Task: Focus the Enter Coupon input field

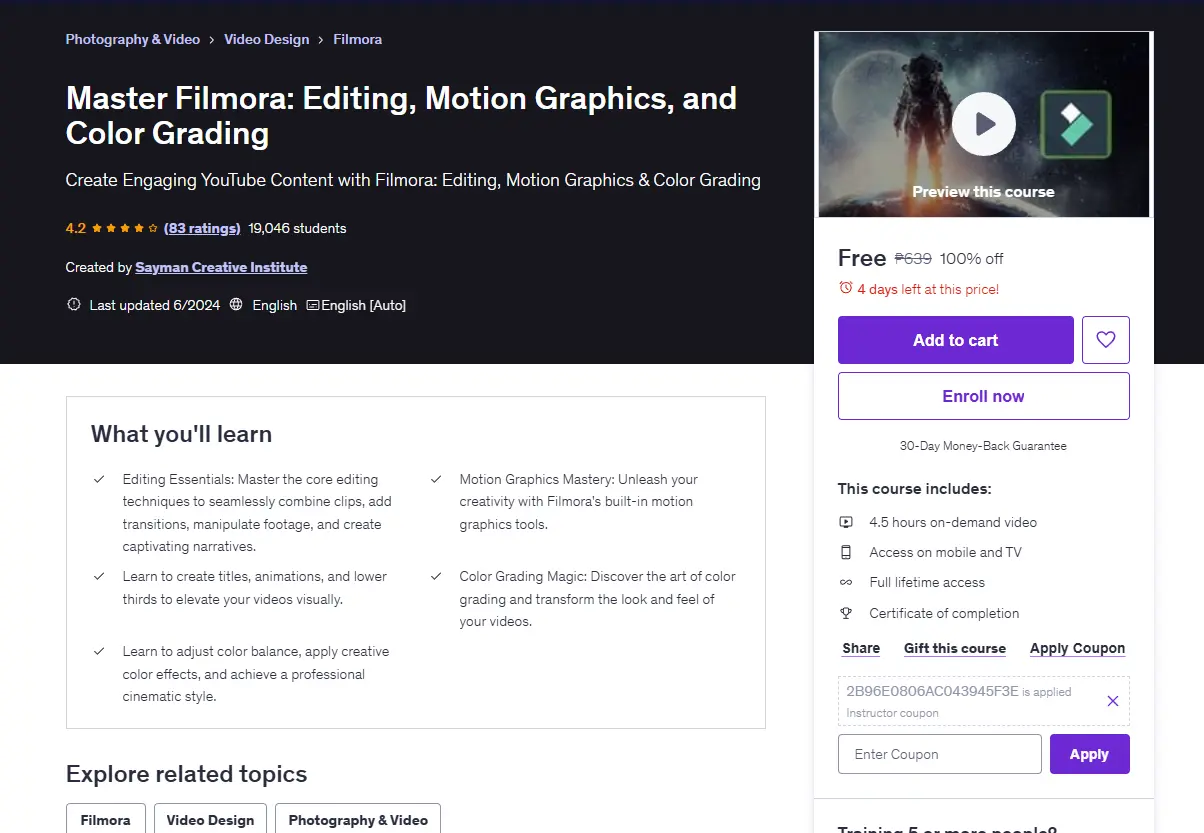Action: click(940, 754)
